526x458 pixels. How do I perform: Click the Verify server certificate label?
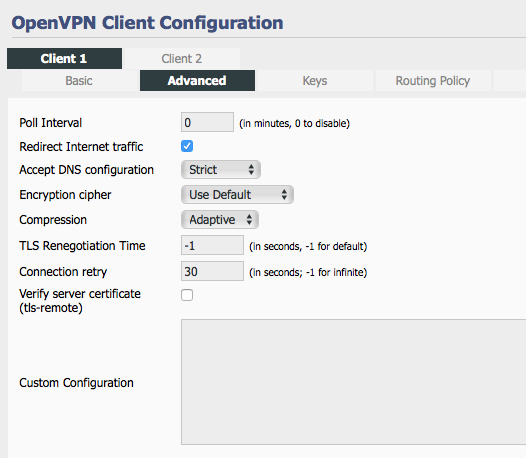[80, 301]
